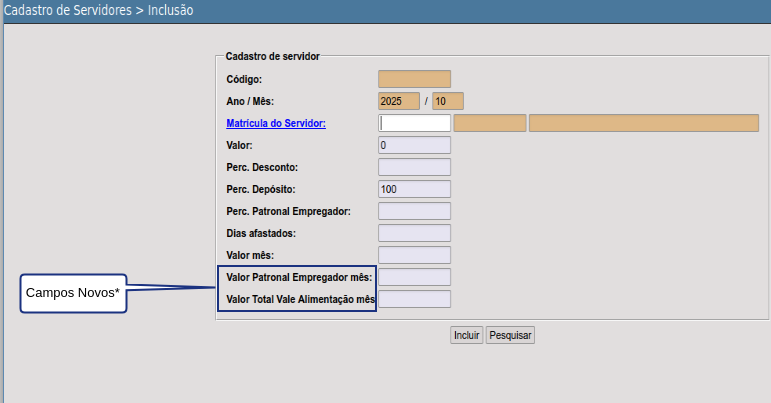Click the Valor Total Vale Alimentação mês input
Viewport: 771px width, 403px height.
tap(414, 299)
